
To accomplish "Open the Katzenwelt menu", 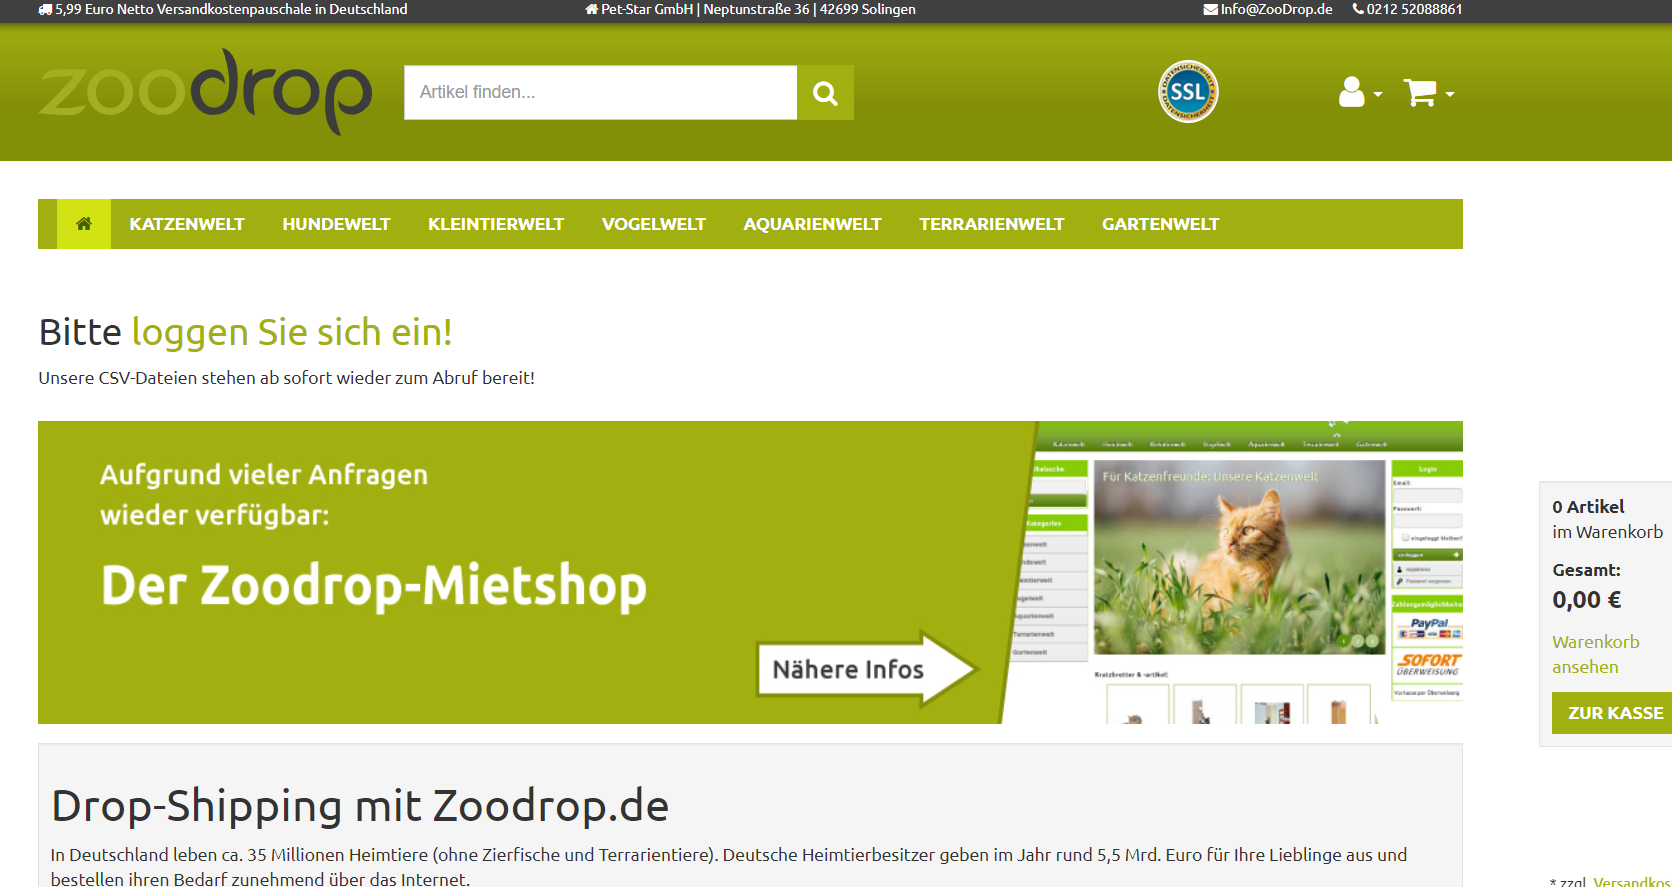I will coord(187,224).
